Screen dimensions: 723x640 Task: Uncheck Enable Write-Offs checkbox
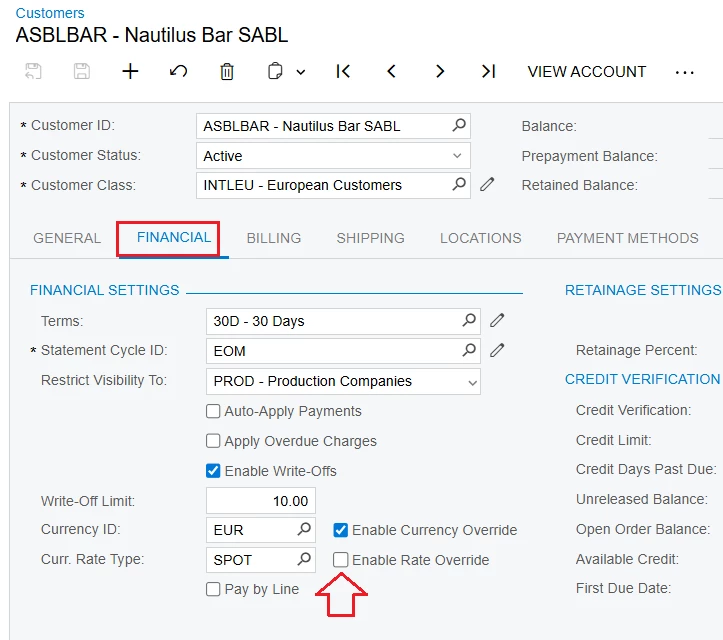[x=213, y=471]
